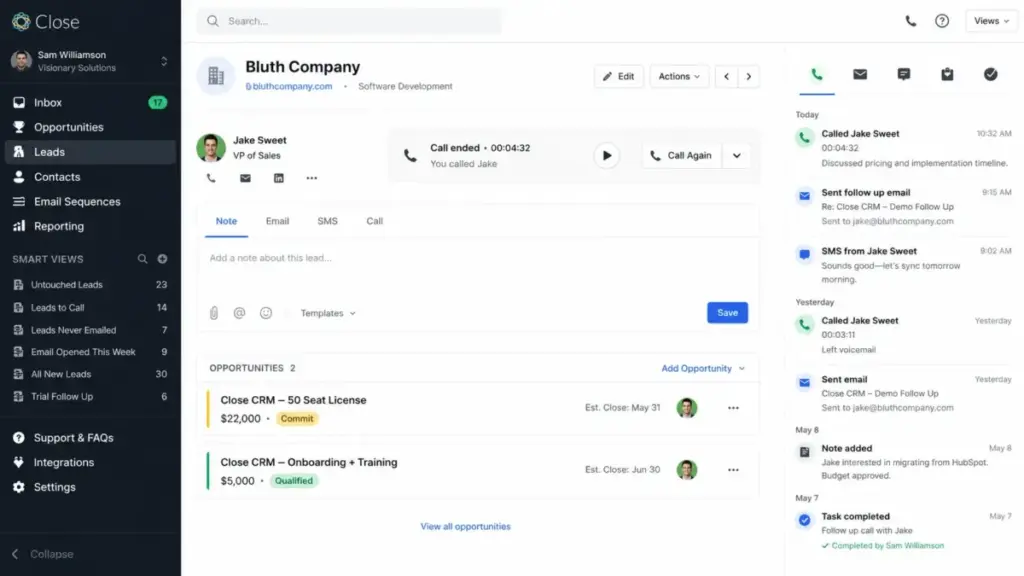The height and width of the screenshot is (576, 1024).
Task: Open the Templates dropdown
Action: (328, 313)
